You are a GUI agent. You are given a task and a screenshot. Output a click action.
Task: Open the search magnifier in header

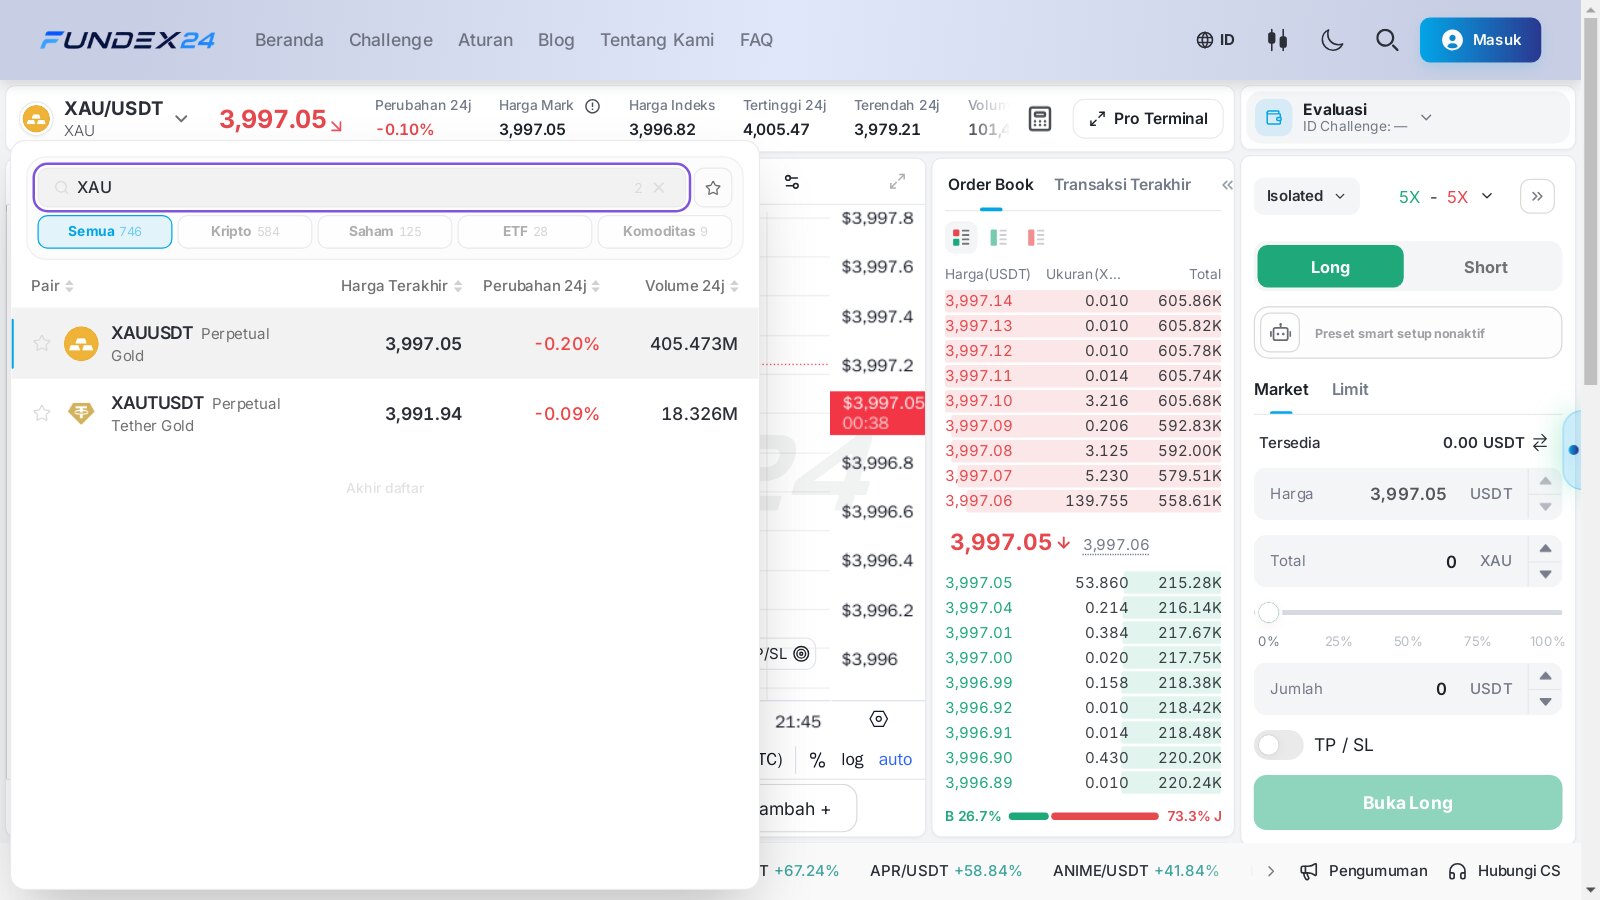[x=1387, y=40]
